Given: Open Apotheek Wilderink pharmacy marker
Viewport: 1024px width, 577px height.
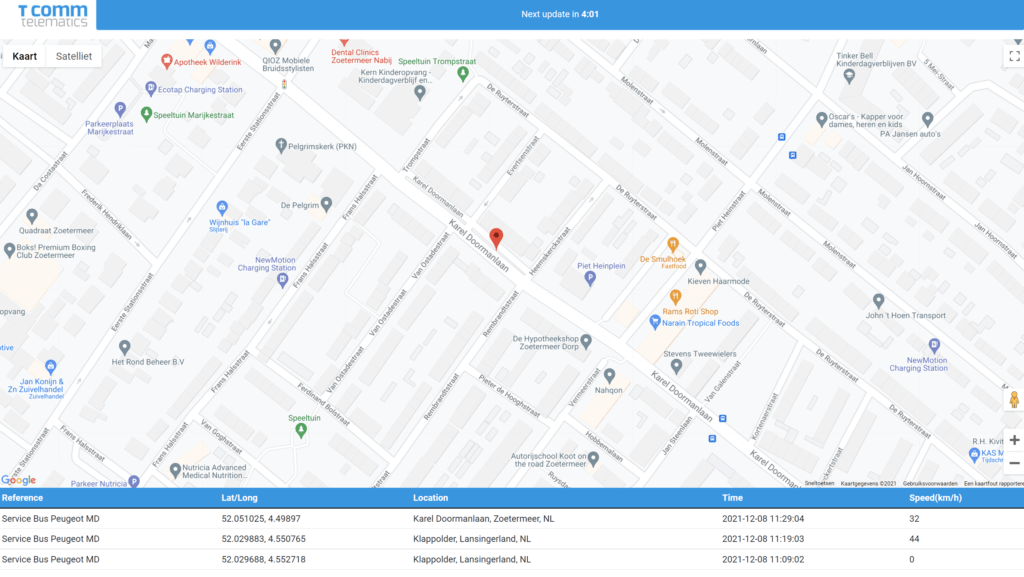Looking at the screenshot, I should coord(167,61).
